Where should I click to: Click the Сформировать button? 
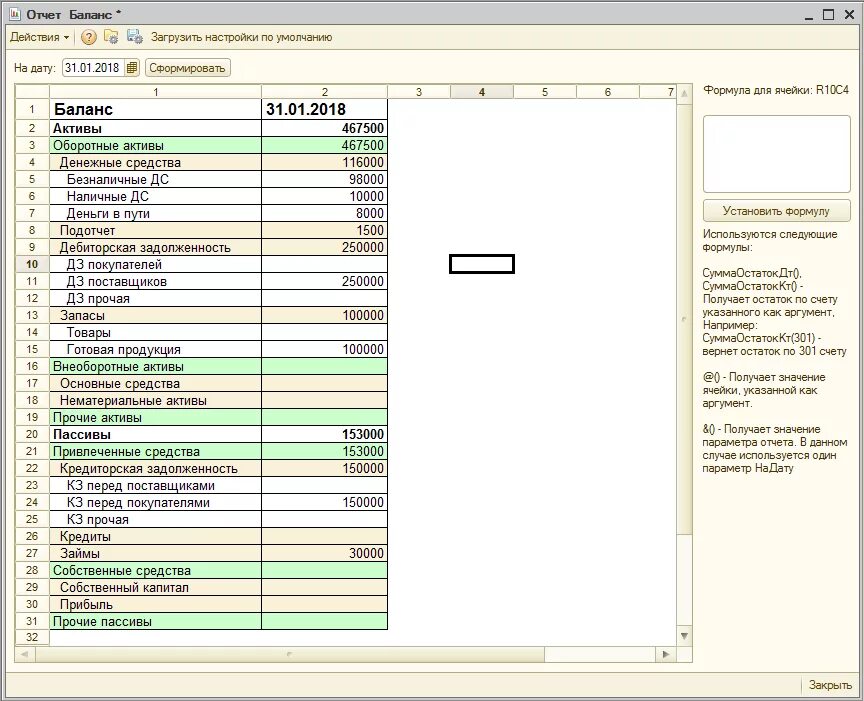pyautogui.click(x=187, y=68)
